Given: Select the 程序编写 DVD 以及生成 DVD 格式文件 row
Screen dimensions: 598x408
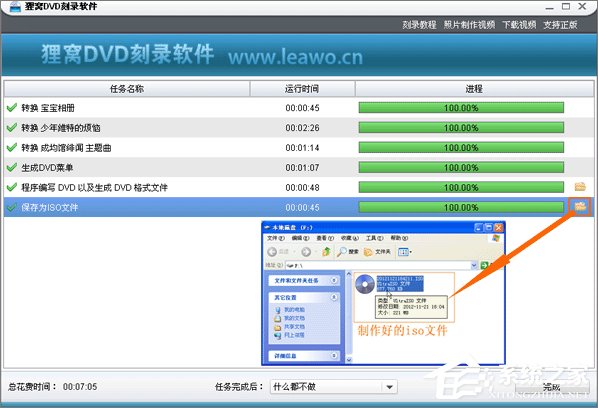Looking at the screenshot, I should (x=299, y=187).
